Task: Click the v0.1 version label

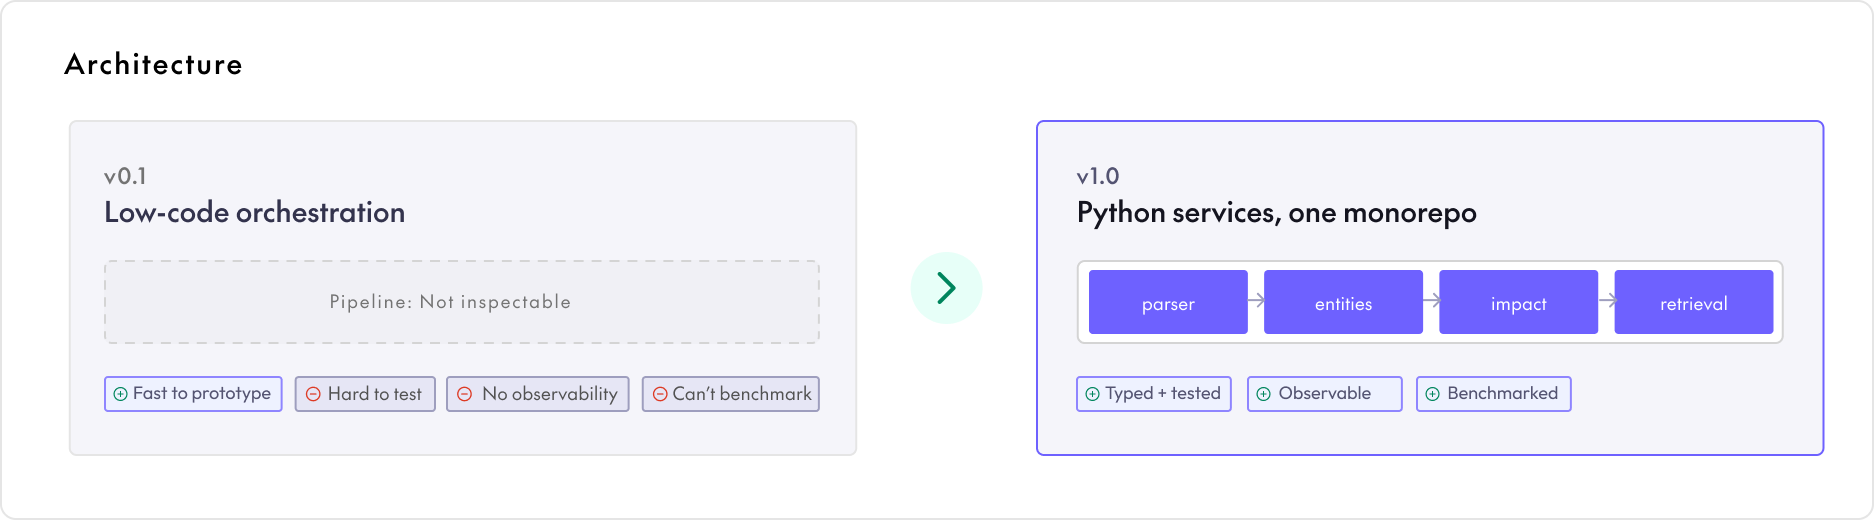Action: 125,176
